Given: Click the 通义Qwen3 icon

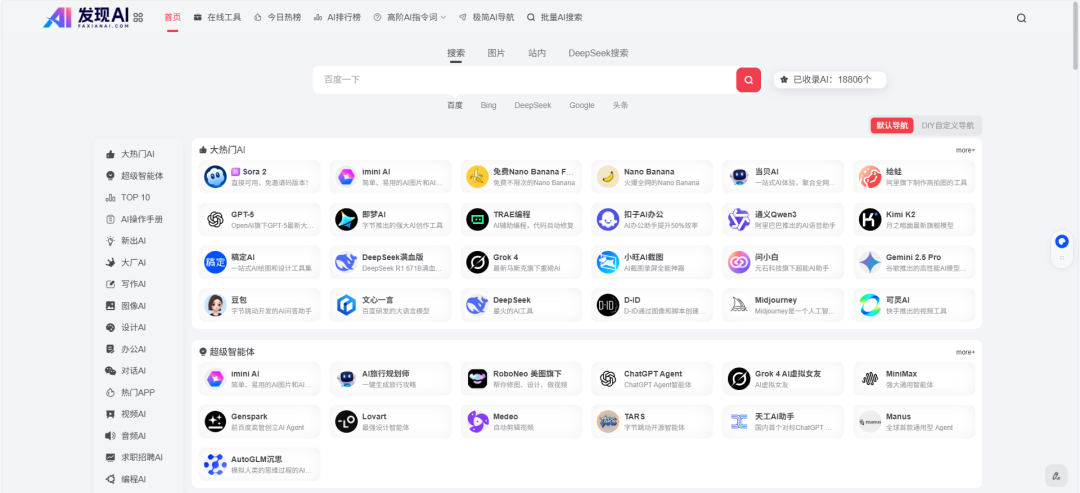Looking at the screenshot, I should pyautogui.click(x=739, y=220).
